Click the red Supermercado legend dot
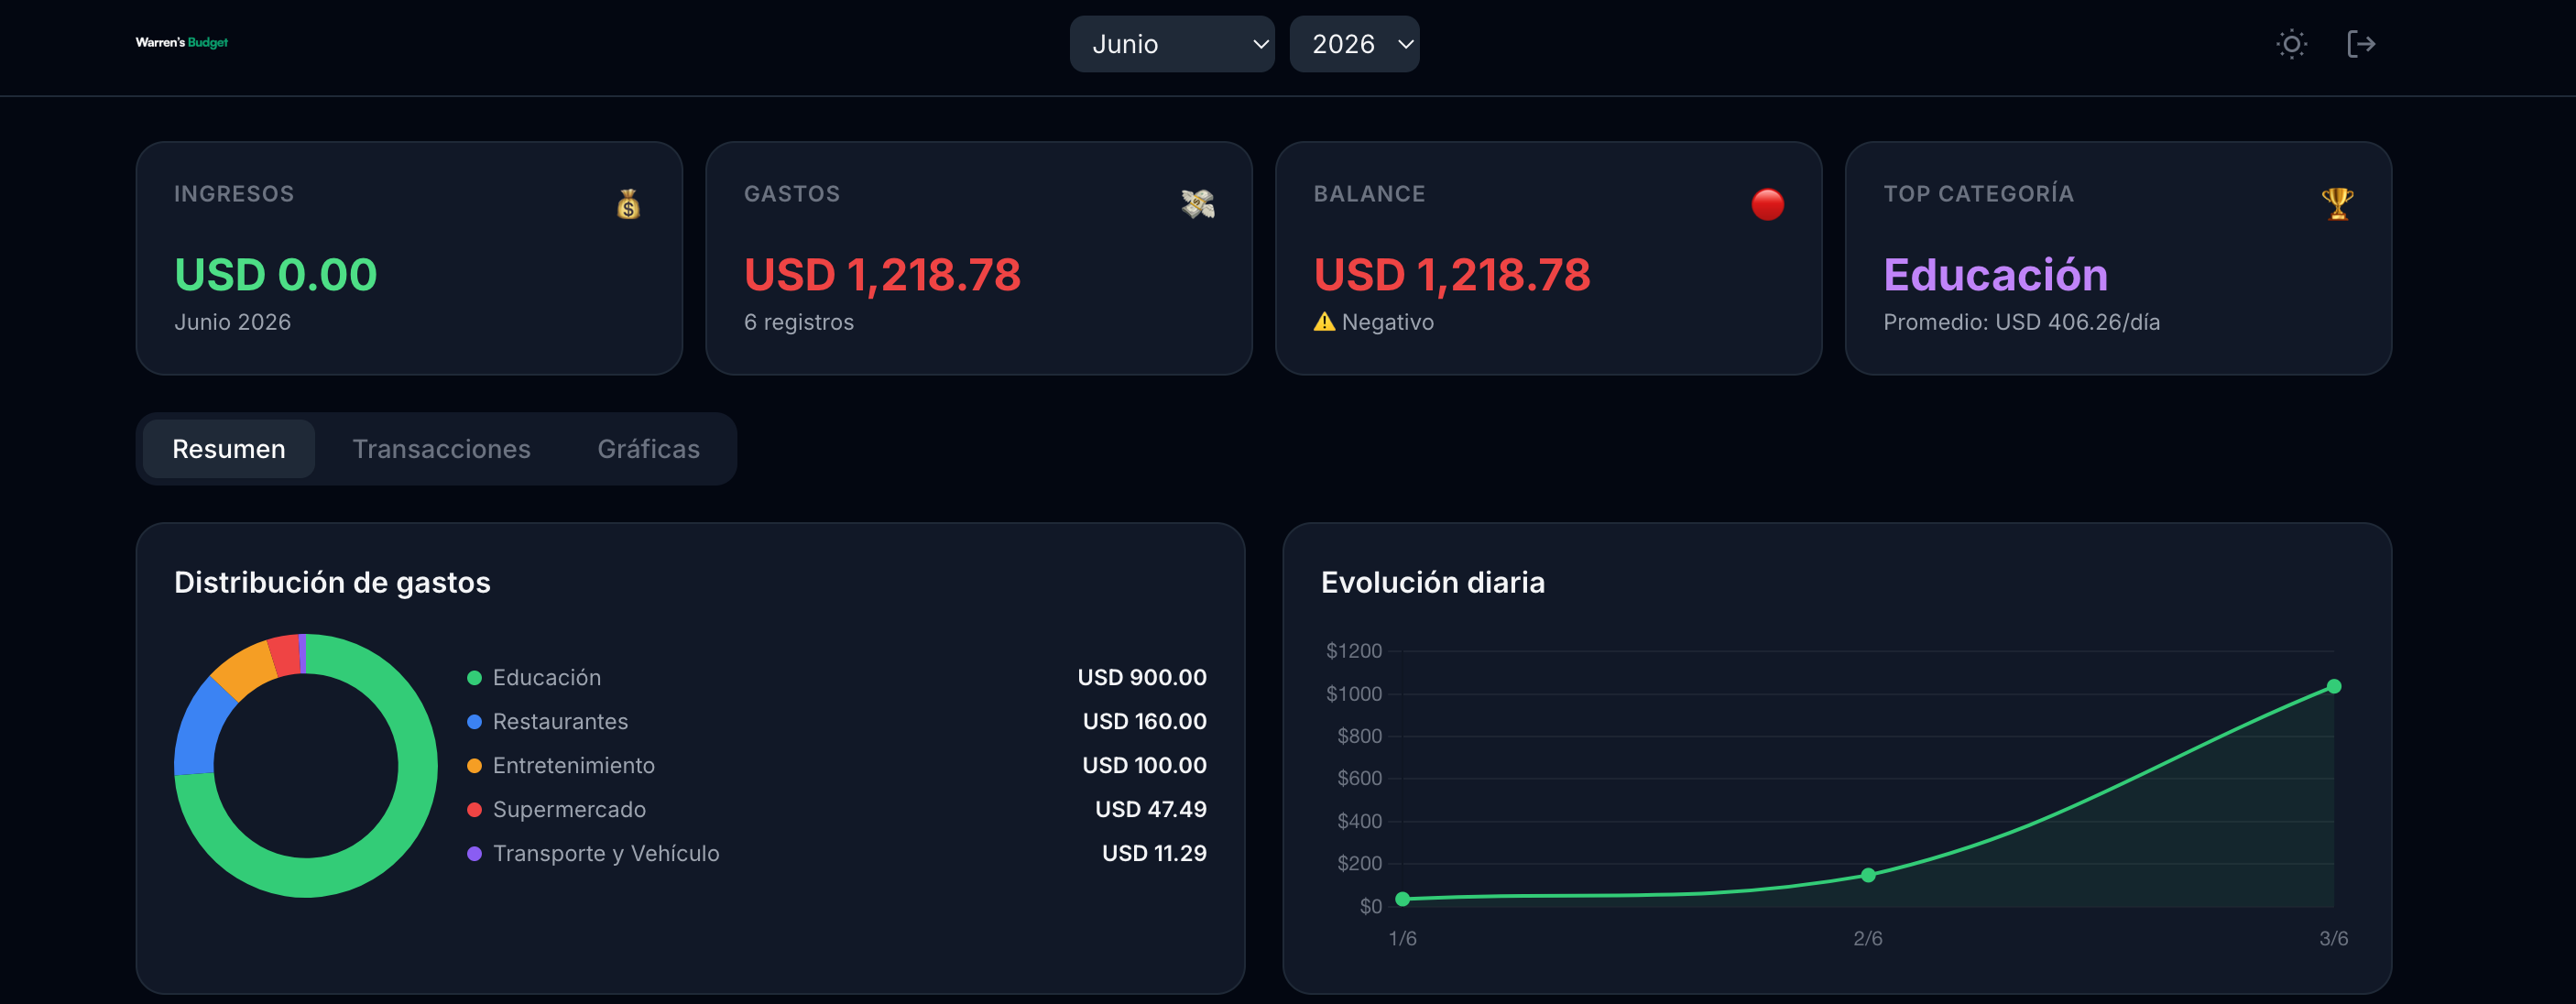The width and height of the screenshot is (2576, 1004). pyautogui.click(x=475, y=810)
